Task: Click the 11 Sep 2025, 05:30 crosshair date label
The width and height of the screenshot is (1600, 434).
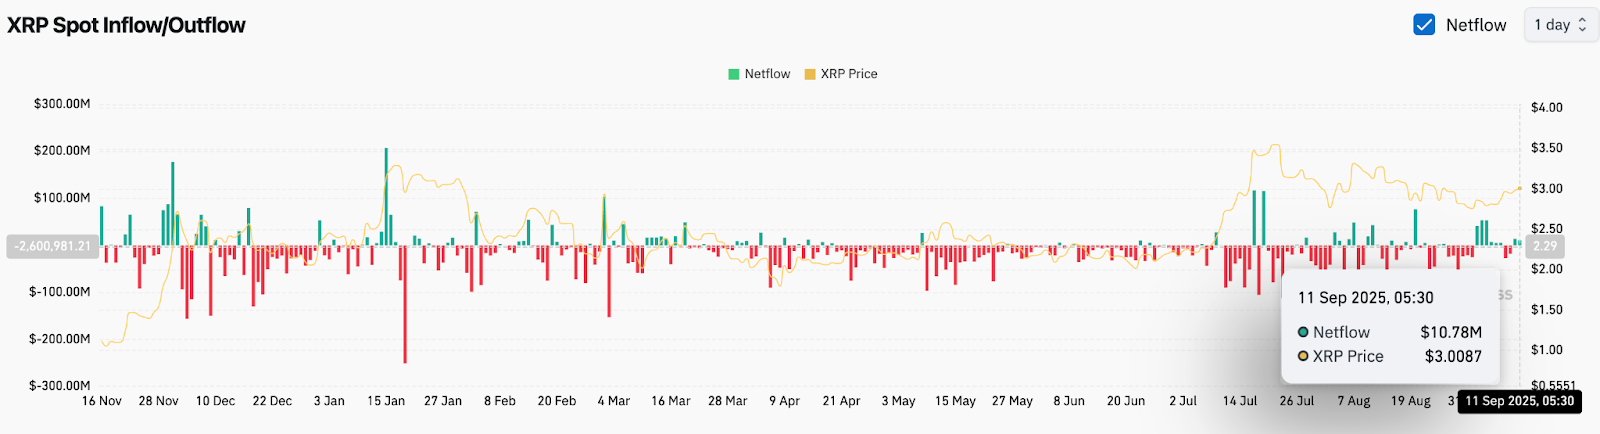Action: coord(1519,401)
